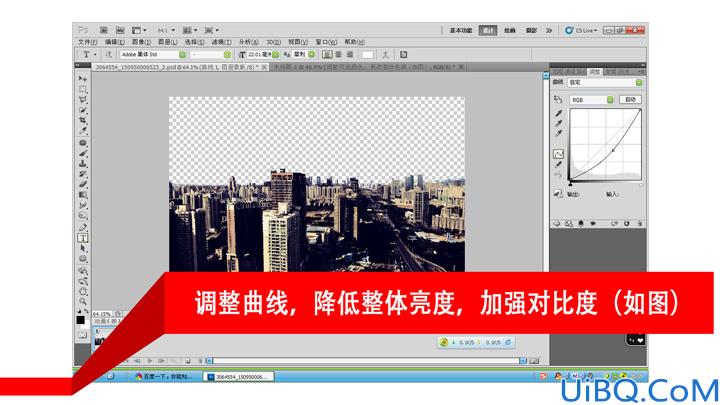The height and width of the screenshot is (405, 720).
Task: Expand more workspaces chevron
Action: [x=549, y=30]
